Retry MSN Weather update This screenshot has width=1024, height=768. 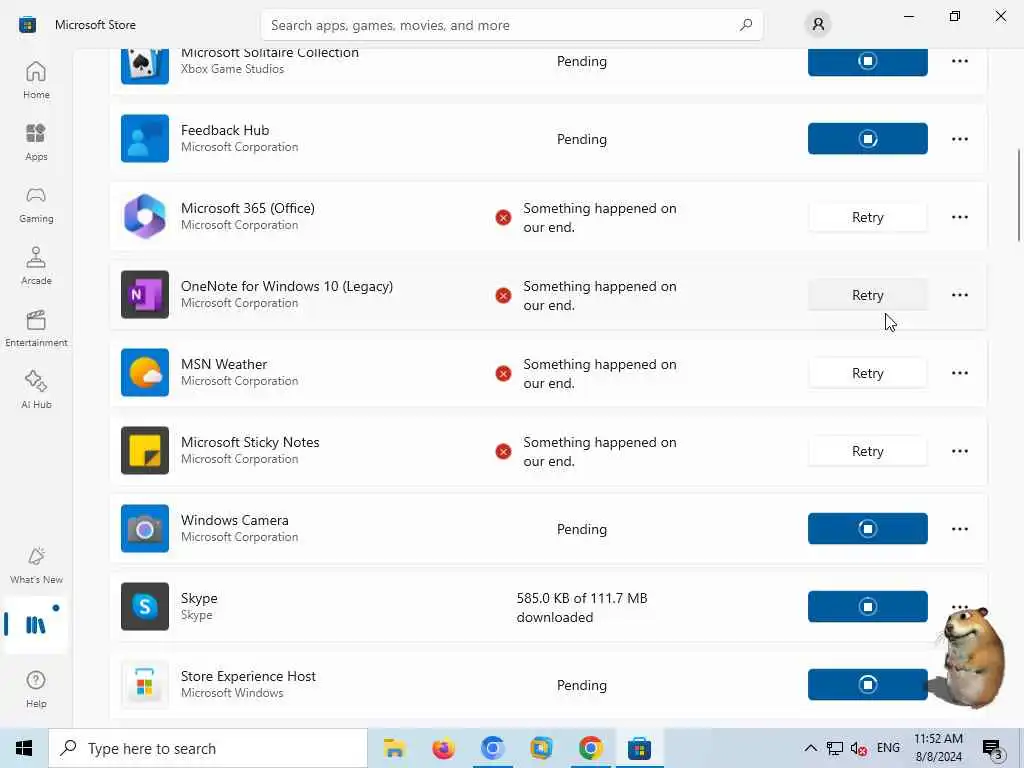pos(867,373)
